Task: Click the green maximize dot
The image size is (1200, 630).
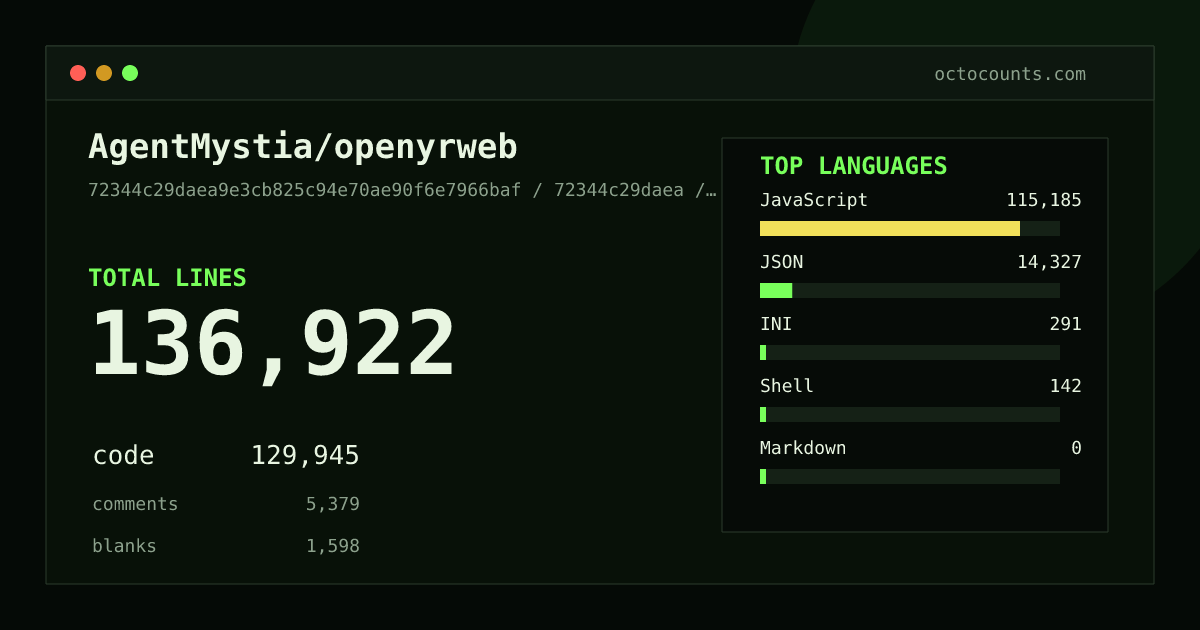Action: pos(130,73)
